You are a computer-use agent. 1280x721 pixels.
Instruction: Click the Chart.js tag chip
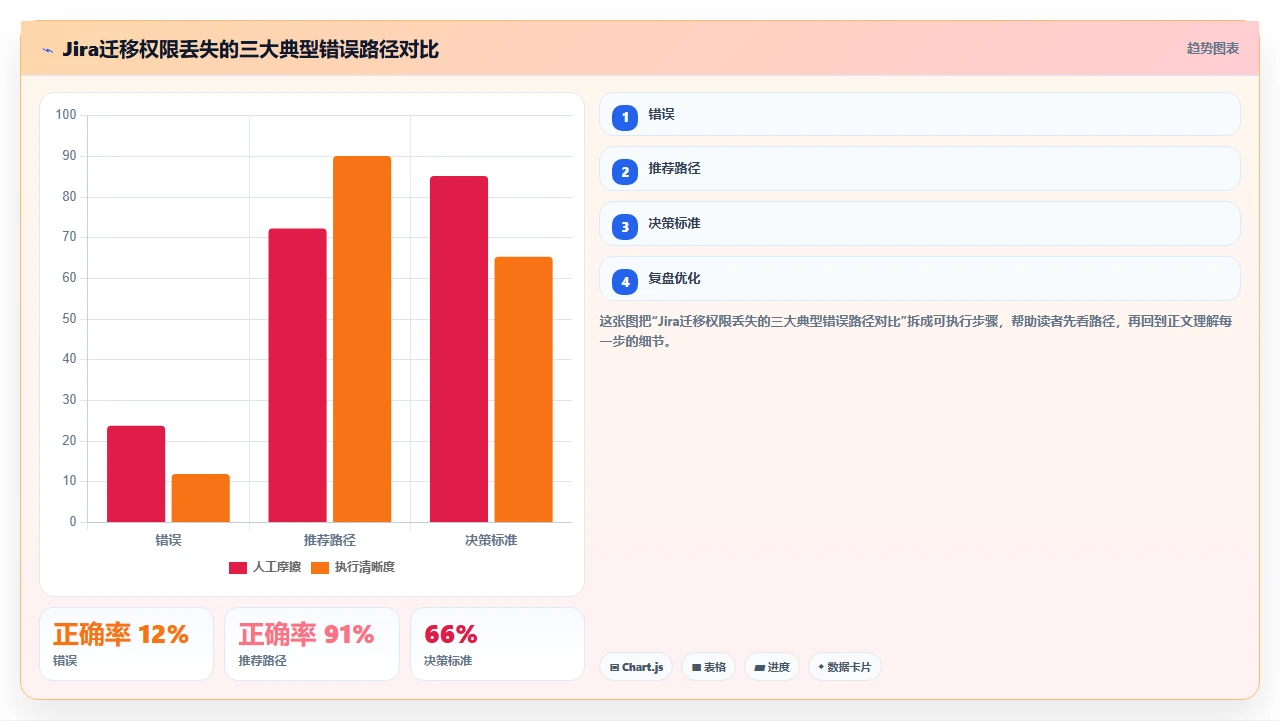(x=636, y=667)
